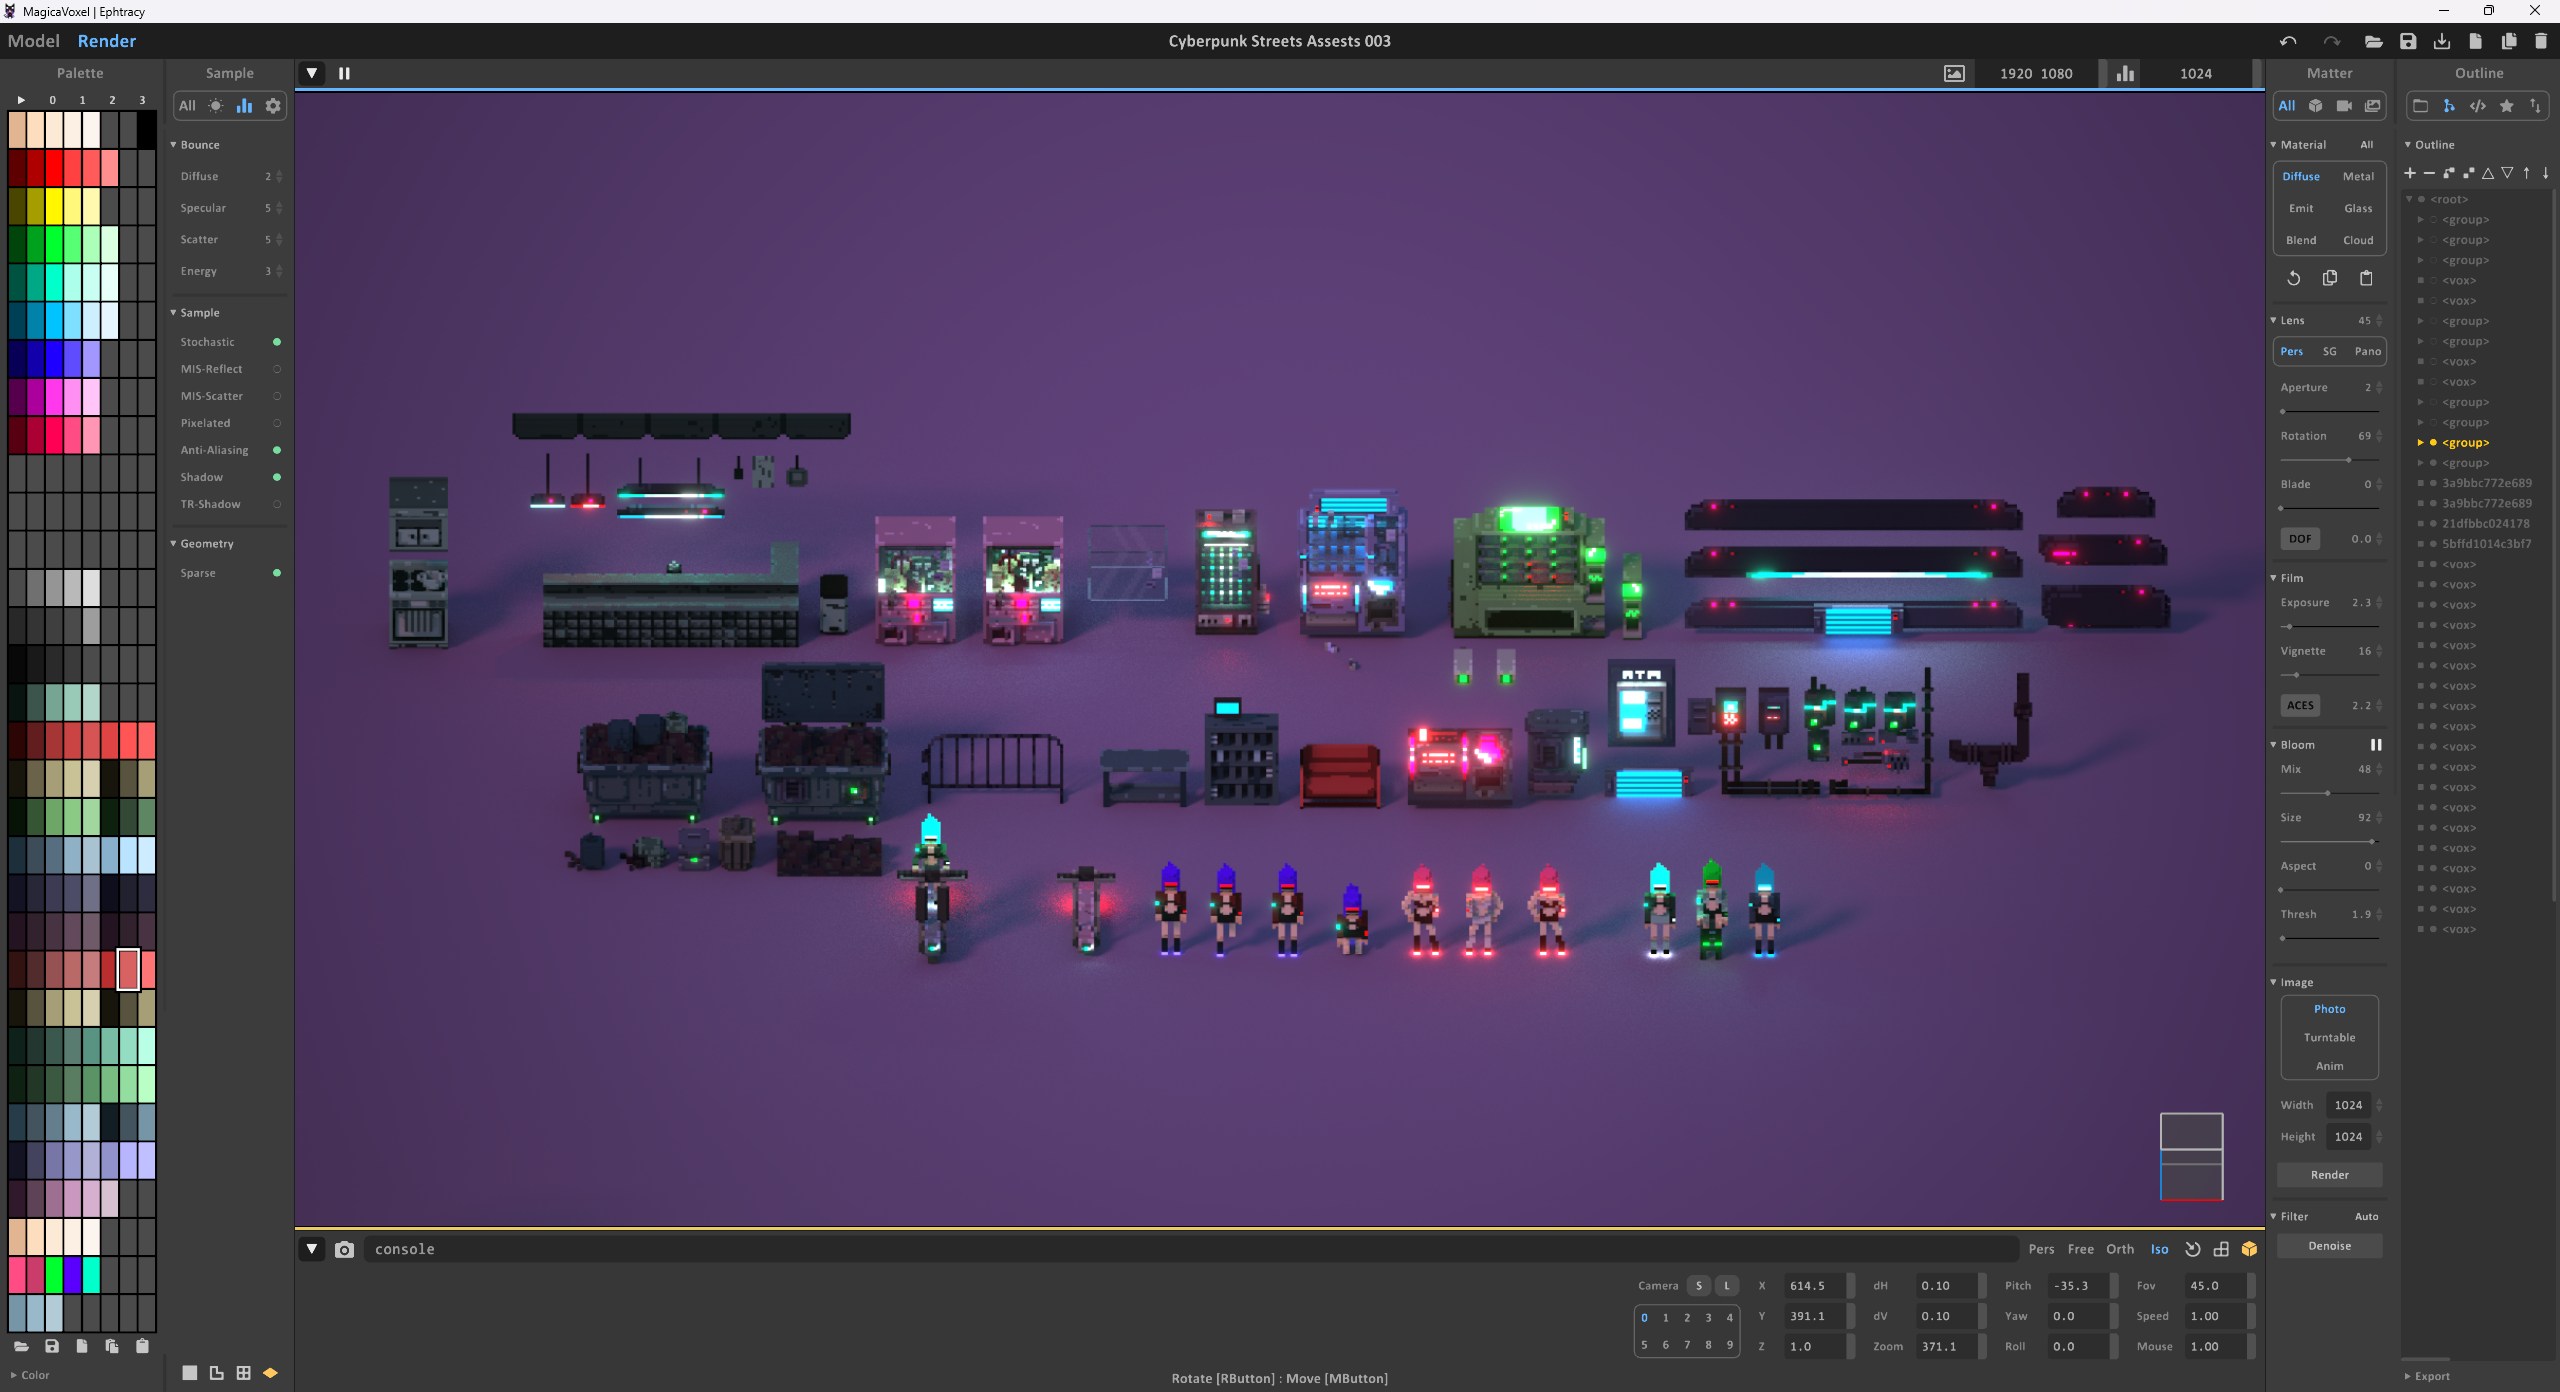Click the up-down arrows icon in Outline

[2535, 106]
